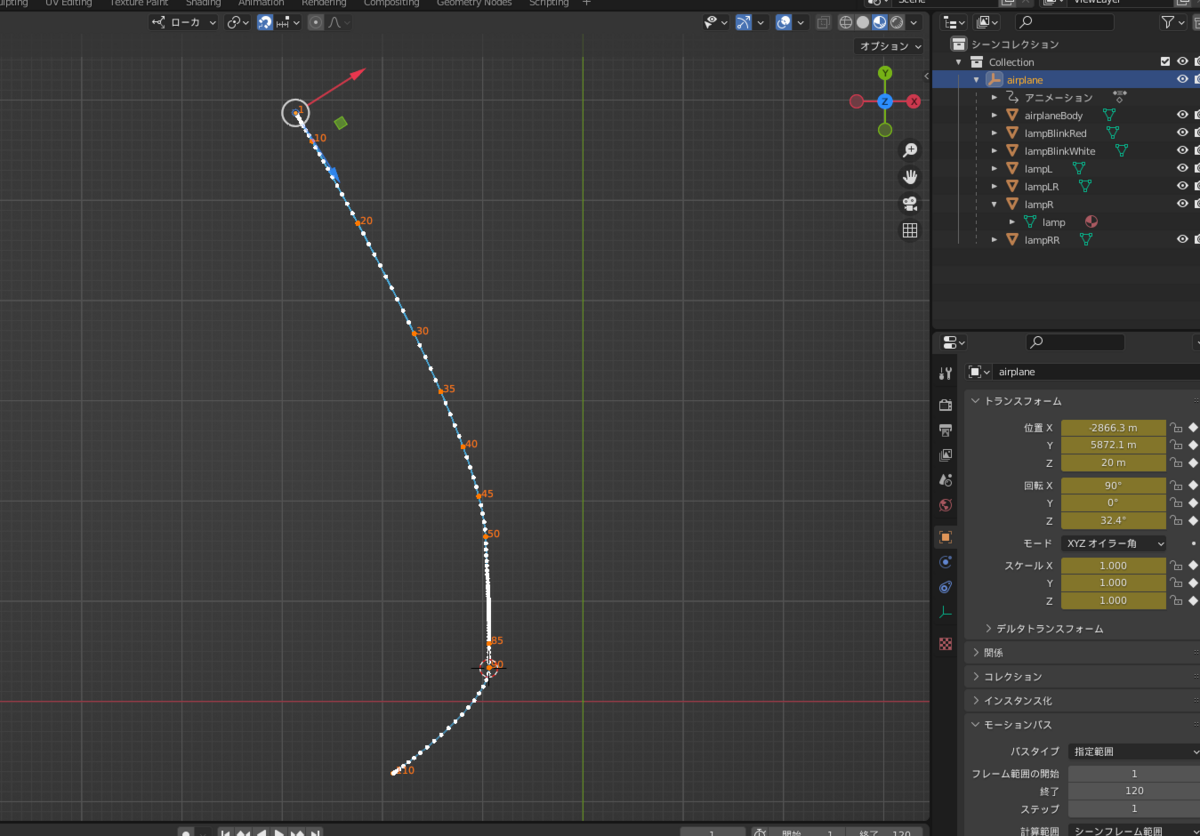Toggle lock on 位置 X
This screenshot has width=1200, height=836.
pos(1177,428)
